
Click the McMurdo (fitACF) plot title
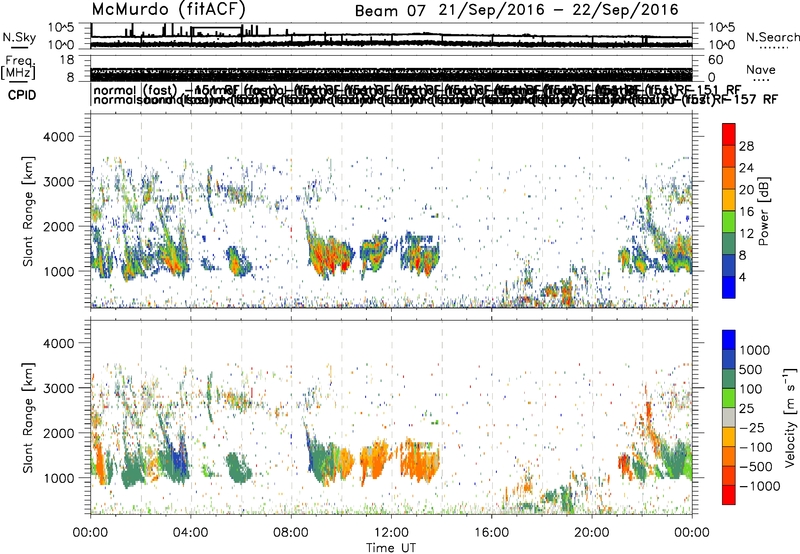pos(169,10)
